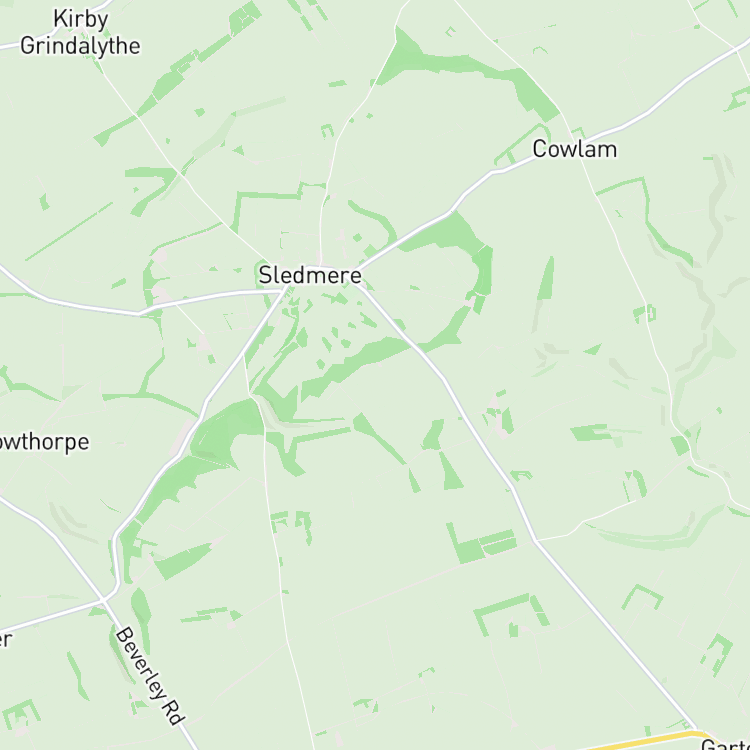Click the Beverley Rd road label
This screenshot has width=750, height=750.
click(x=150, y=676)
